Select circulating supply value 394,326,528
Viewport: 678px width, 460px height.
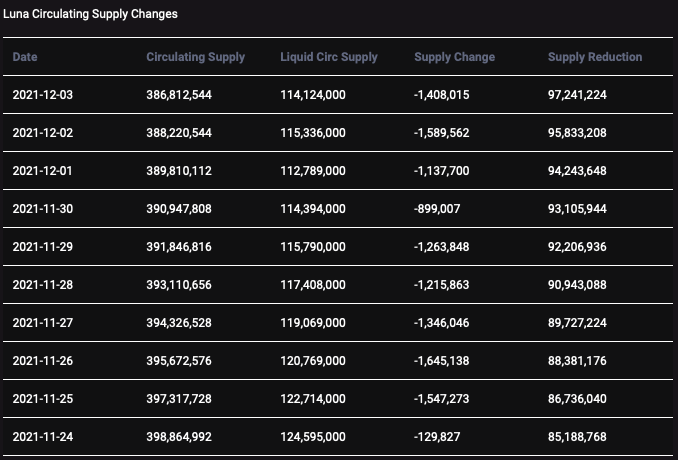click(179, 323)
